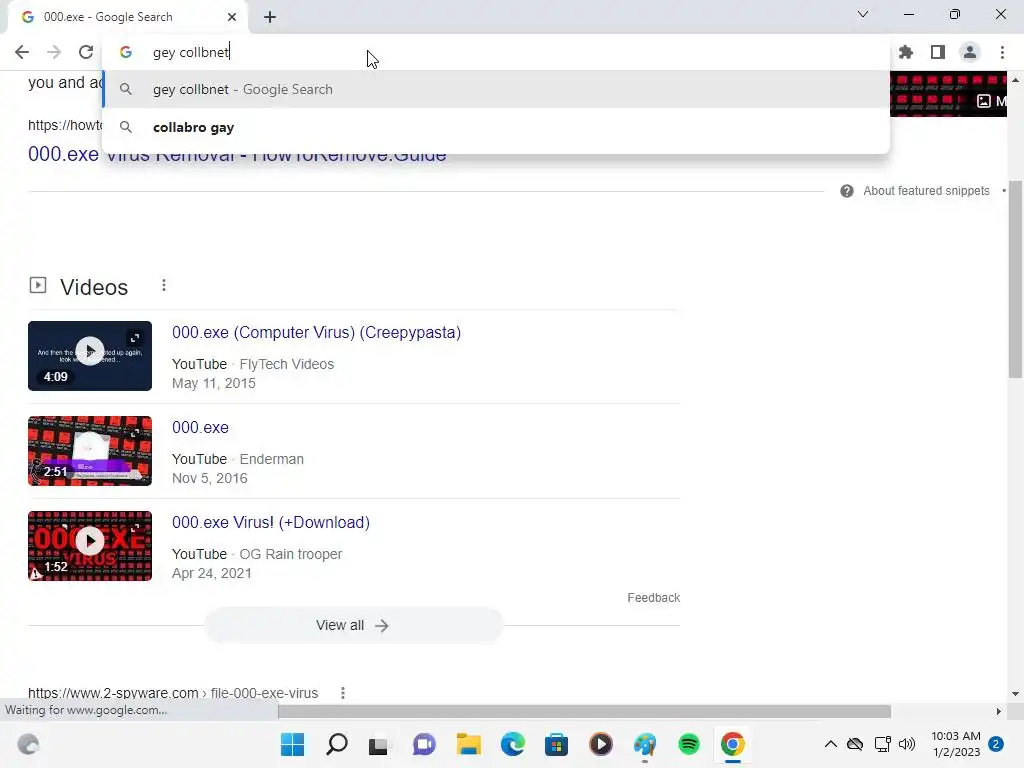Open the volume speaker tray icon
This screenshot has height=768, width=1024.
[x=907, y=744]
